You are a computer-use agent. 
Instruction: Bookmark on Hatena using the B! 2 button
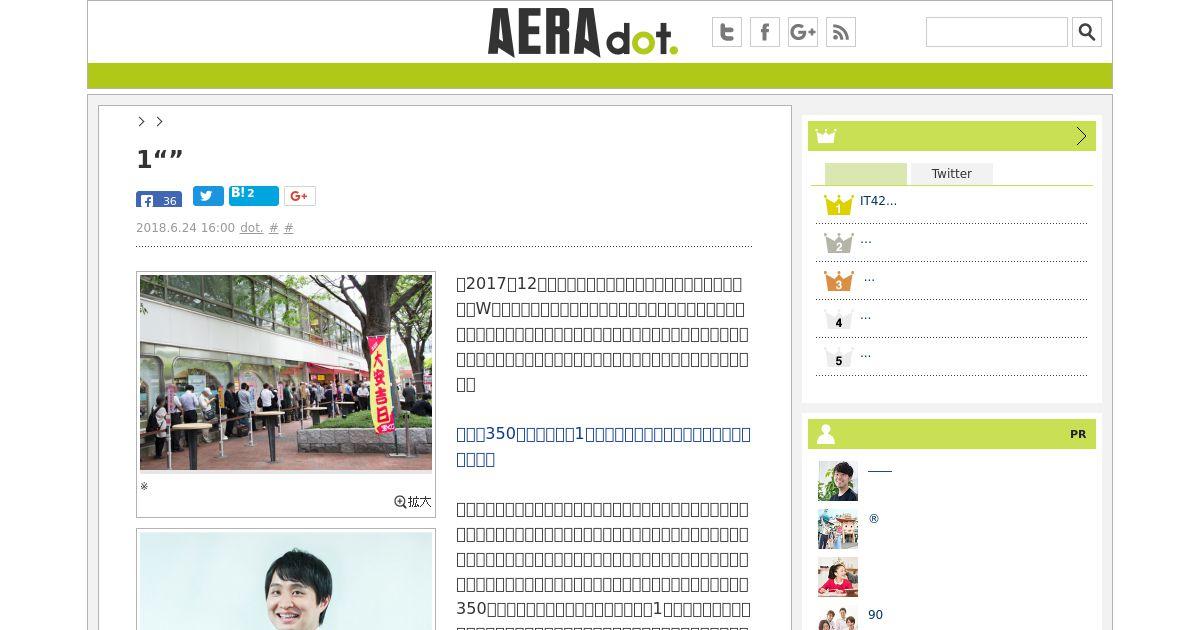254,195
